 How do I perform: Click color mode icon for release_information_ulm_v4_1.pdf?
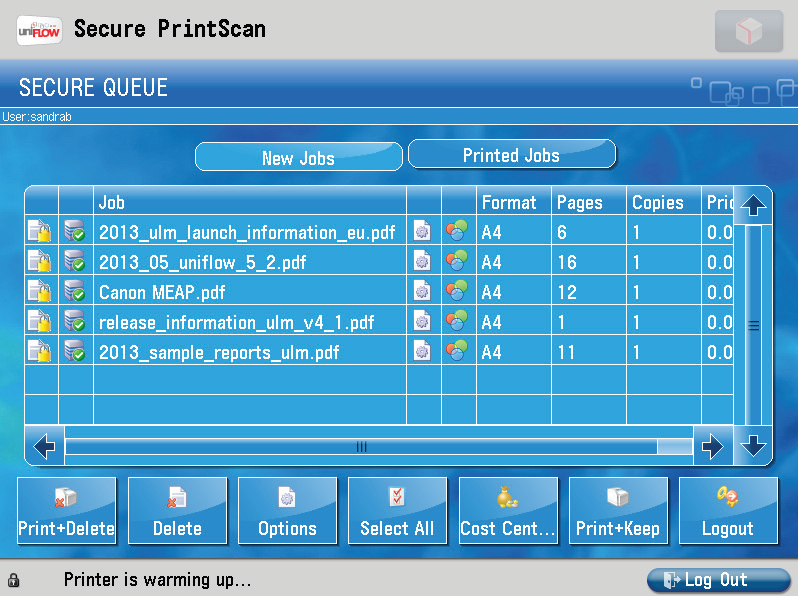tap(457, 320)
